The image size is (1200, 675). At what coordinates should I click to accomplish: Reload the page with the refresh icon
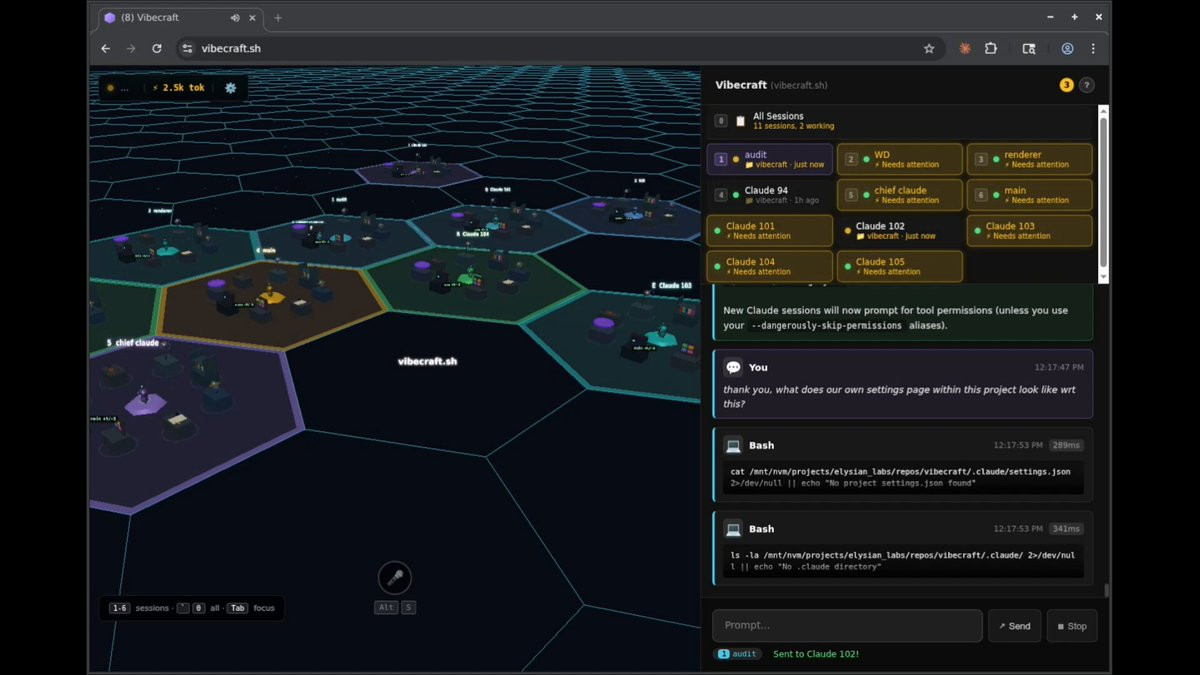157,48
